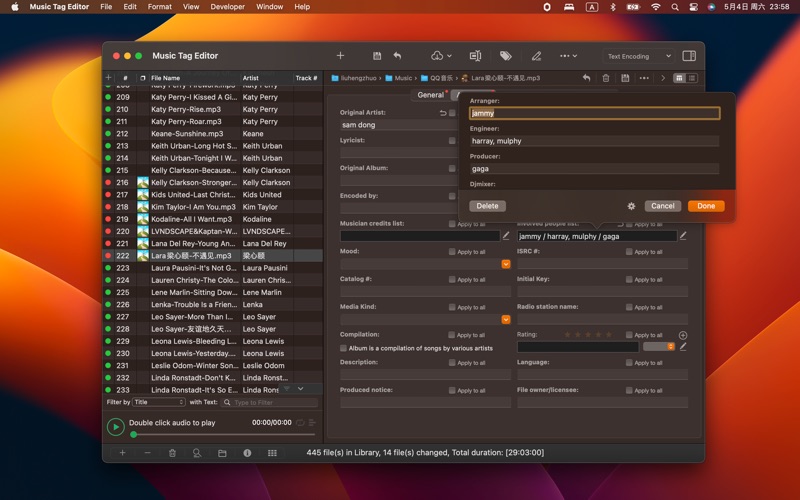Image resolution: width=800 pixels, height=500 pixels.
Task: Click the save icon in the main toolbar
Action: point(377,56)
